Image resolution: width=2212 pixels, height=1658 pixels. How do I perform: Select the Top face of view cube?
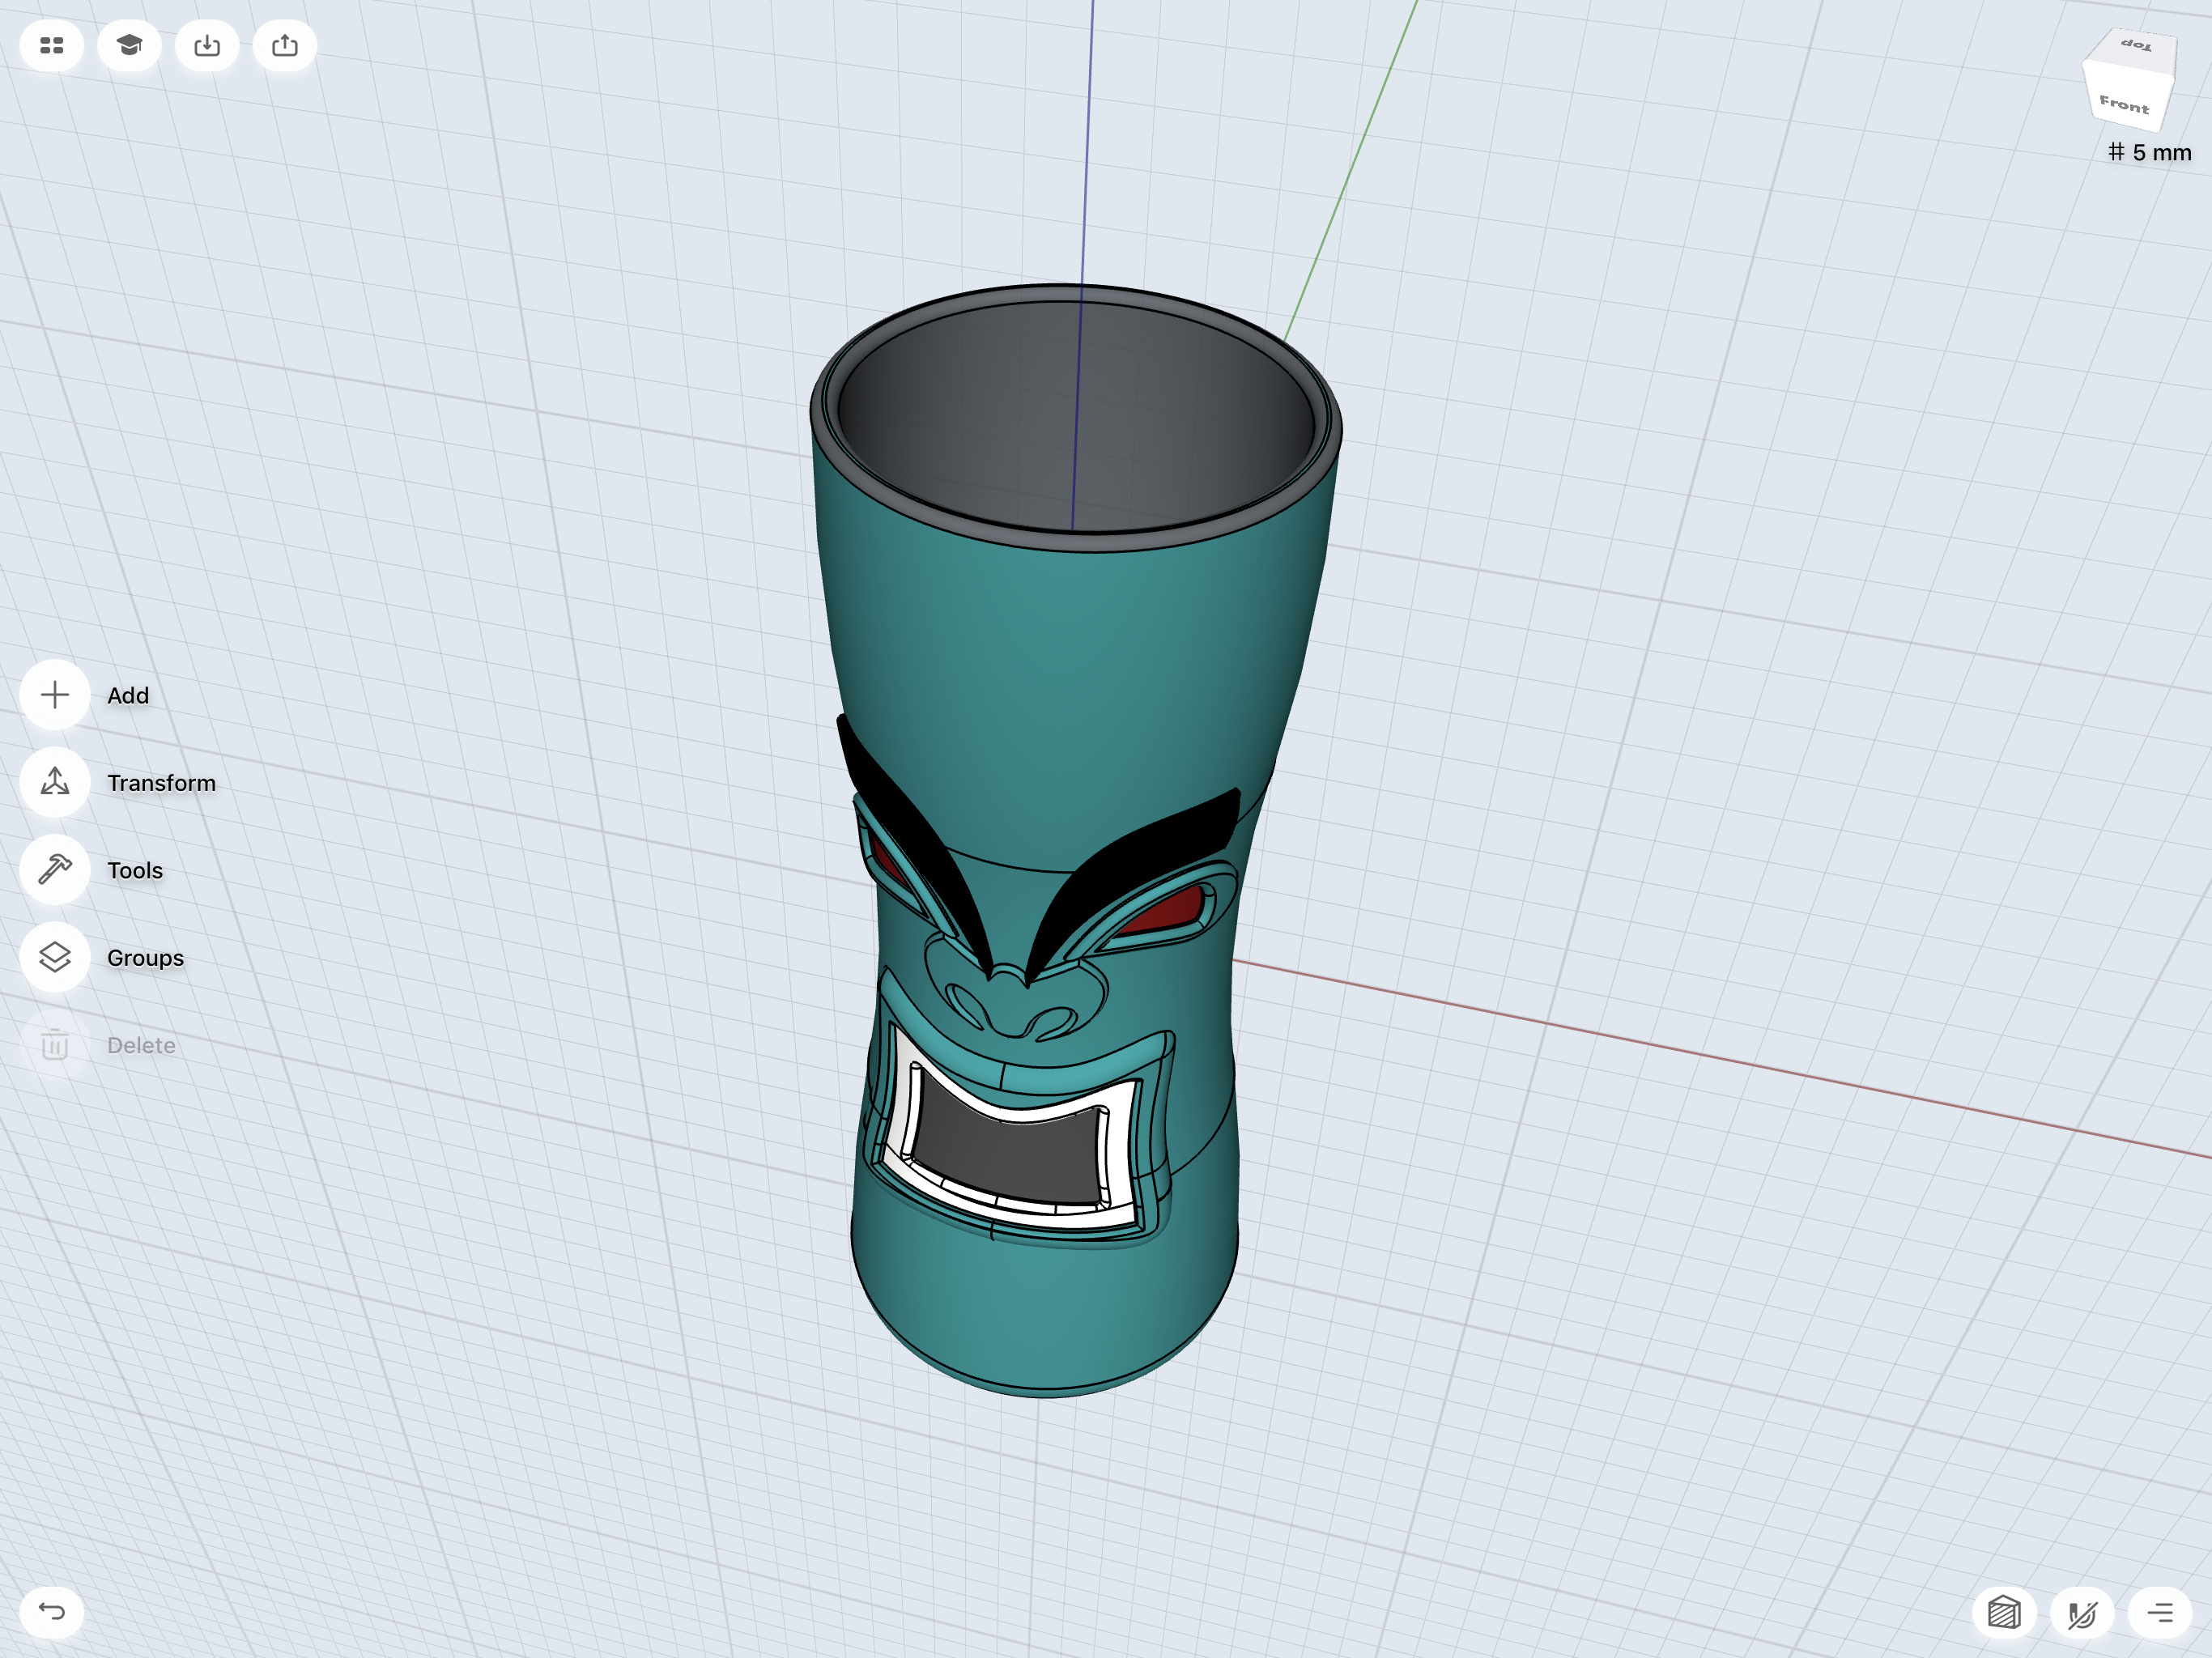2136,46
